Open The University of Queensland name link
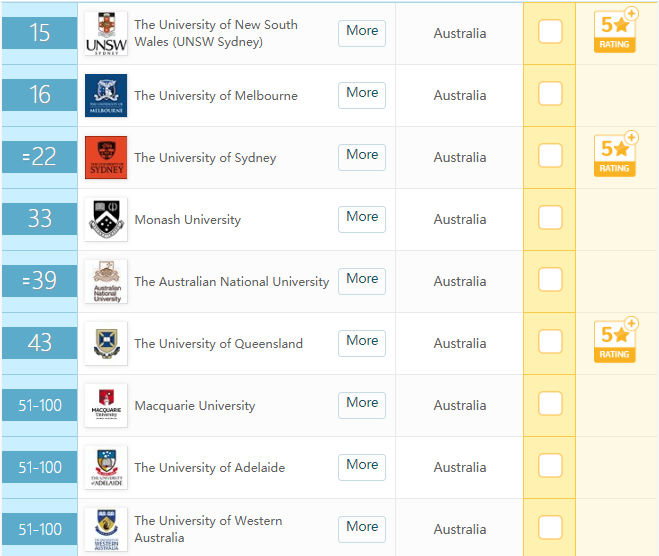Image resolution: width=659 pixels, height=556 pixels. 218,344
